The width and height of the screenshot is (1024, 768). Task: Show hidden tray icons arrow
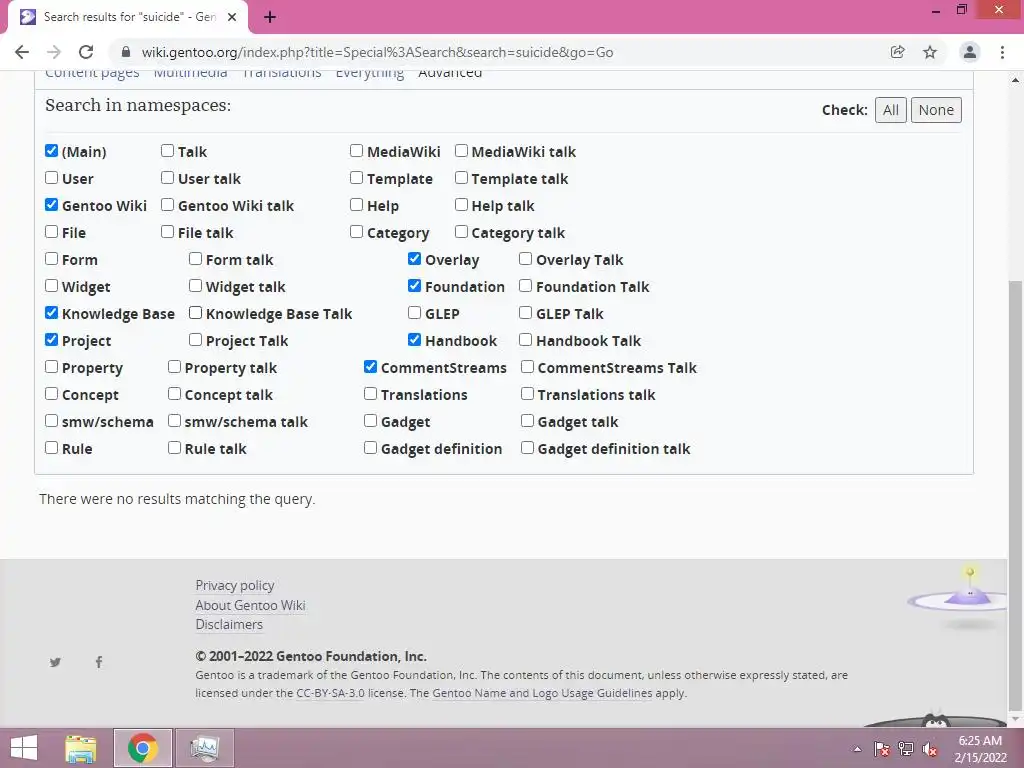[857, 749]
